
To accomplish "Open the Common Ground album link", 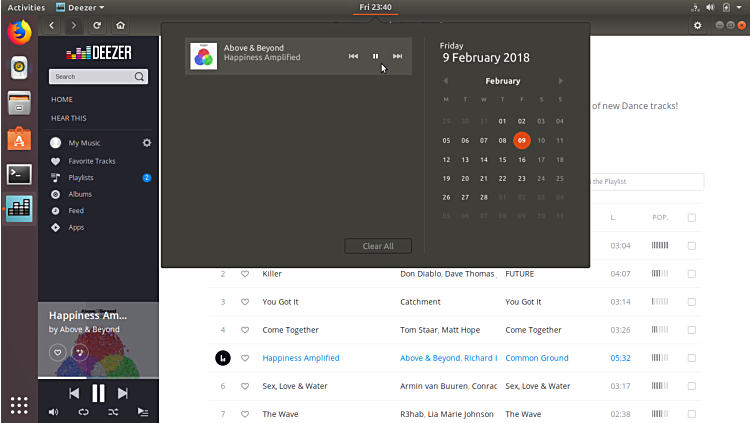I will pos(537,358).
